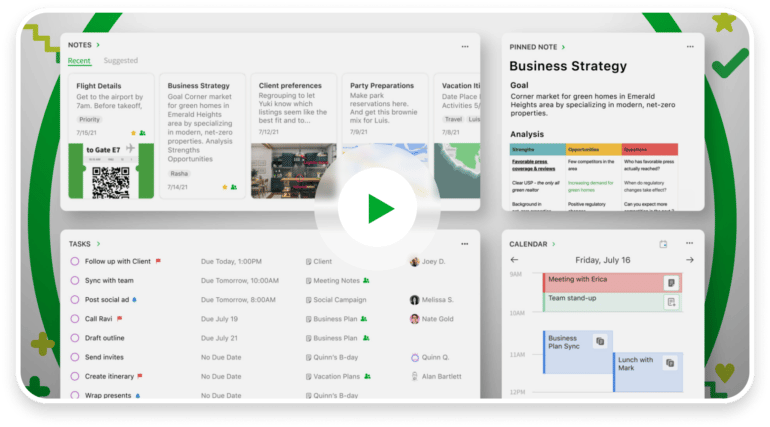770x427 pixels.
Task: Open the Meeting Notes link for Sync with team
Action: [x=336, y=281]
